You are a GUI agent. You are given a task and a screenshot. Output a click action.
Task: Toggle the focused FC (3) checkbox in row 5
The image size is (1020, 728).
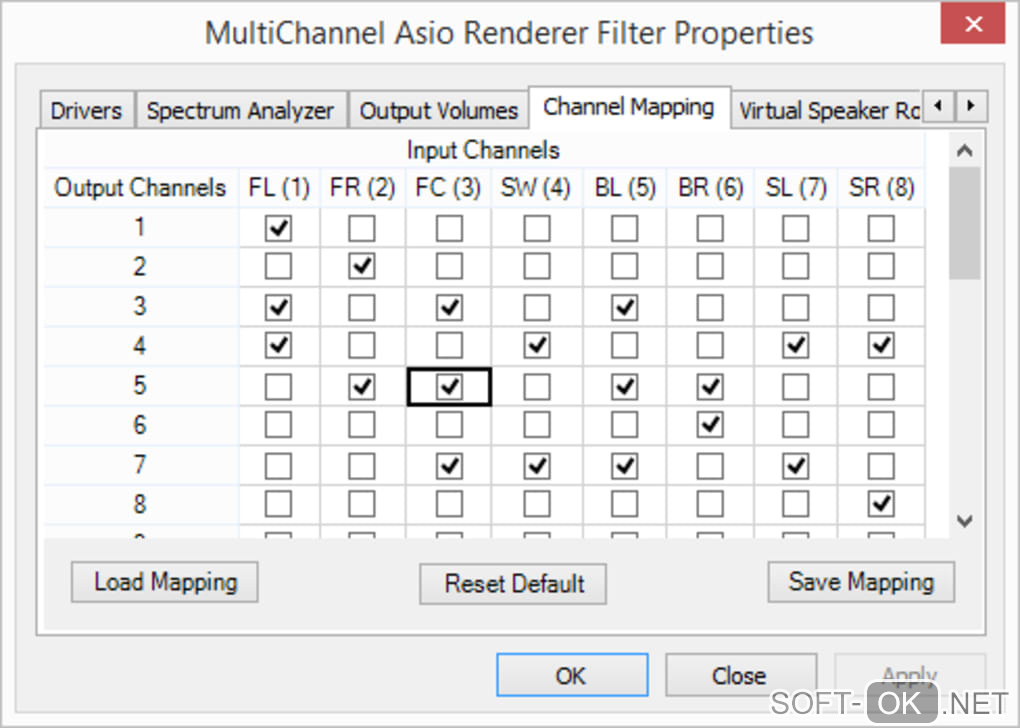(x=449, y=387)
